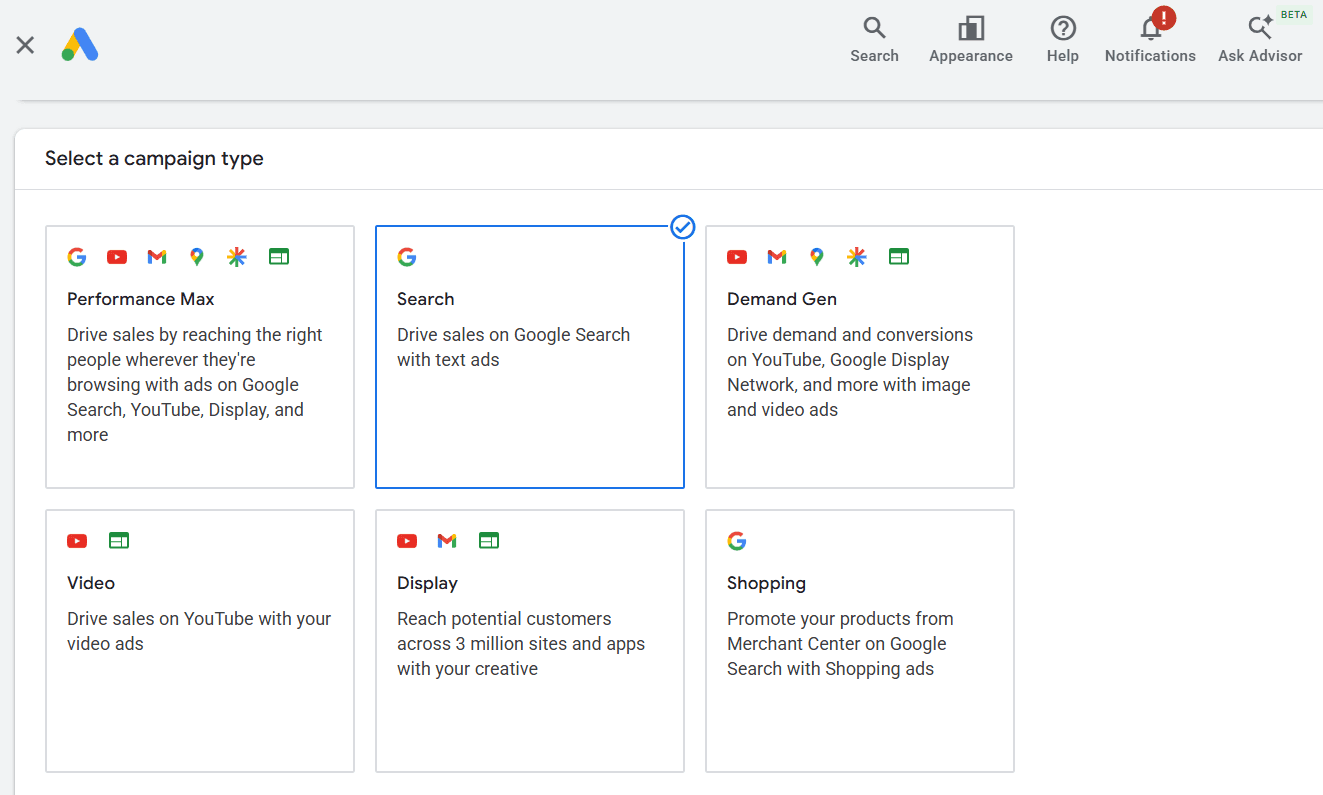Open the Appearance icon
The width and height of the screenshot is (1323, 795).
[x=970, y=28]
